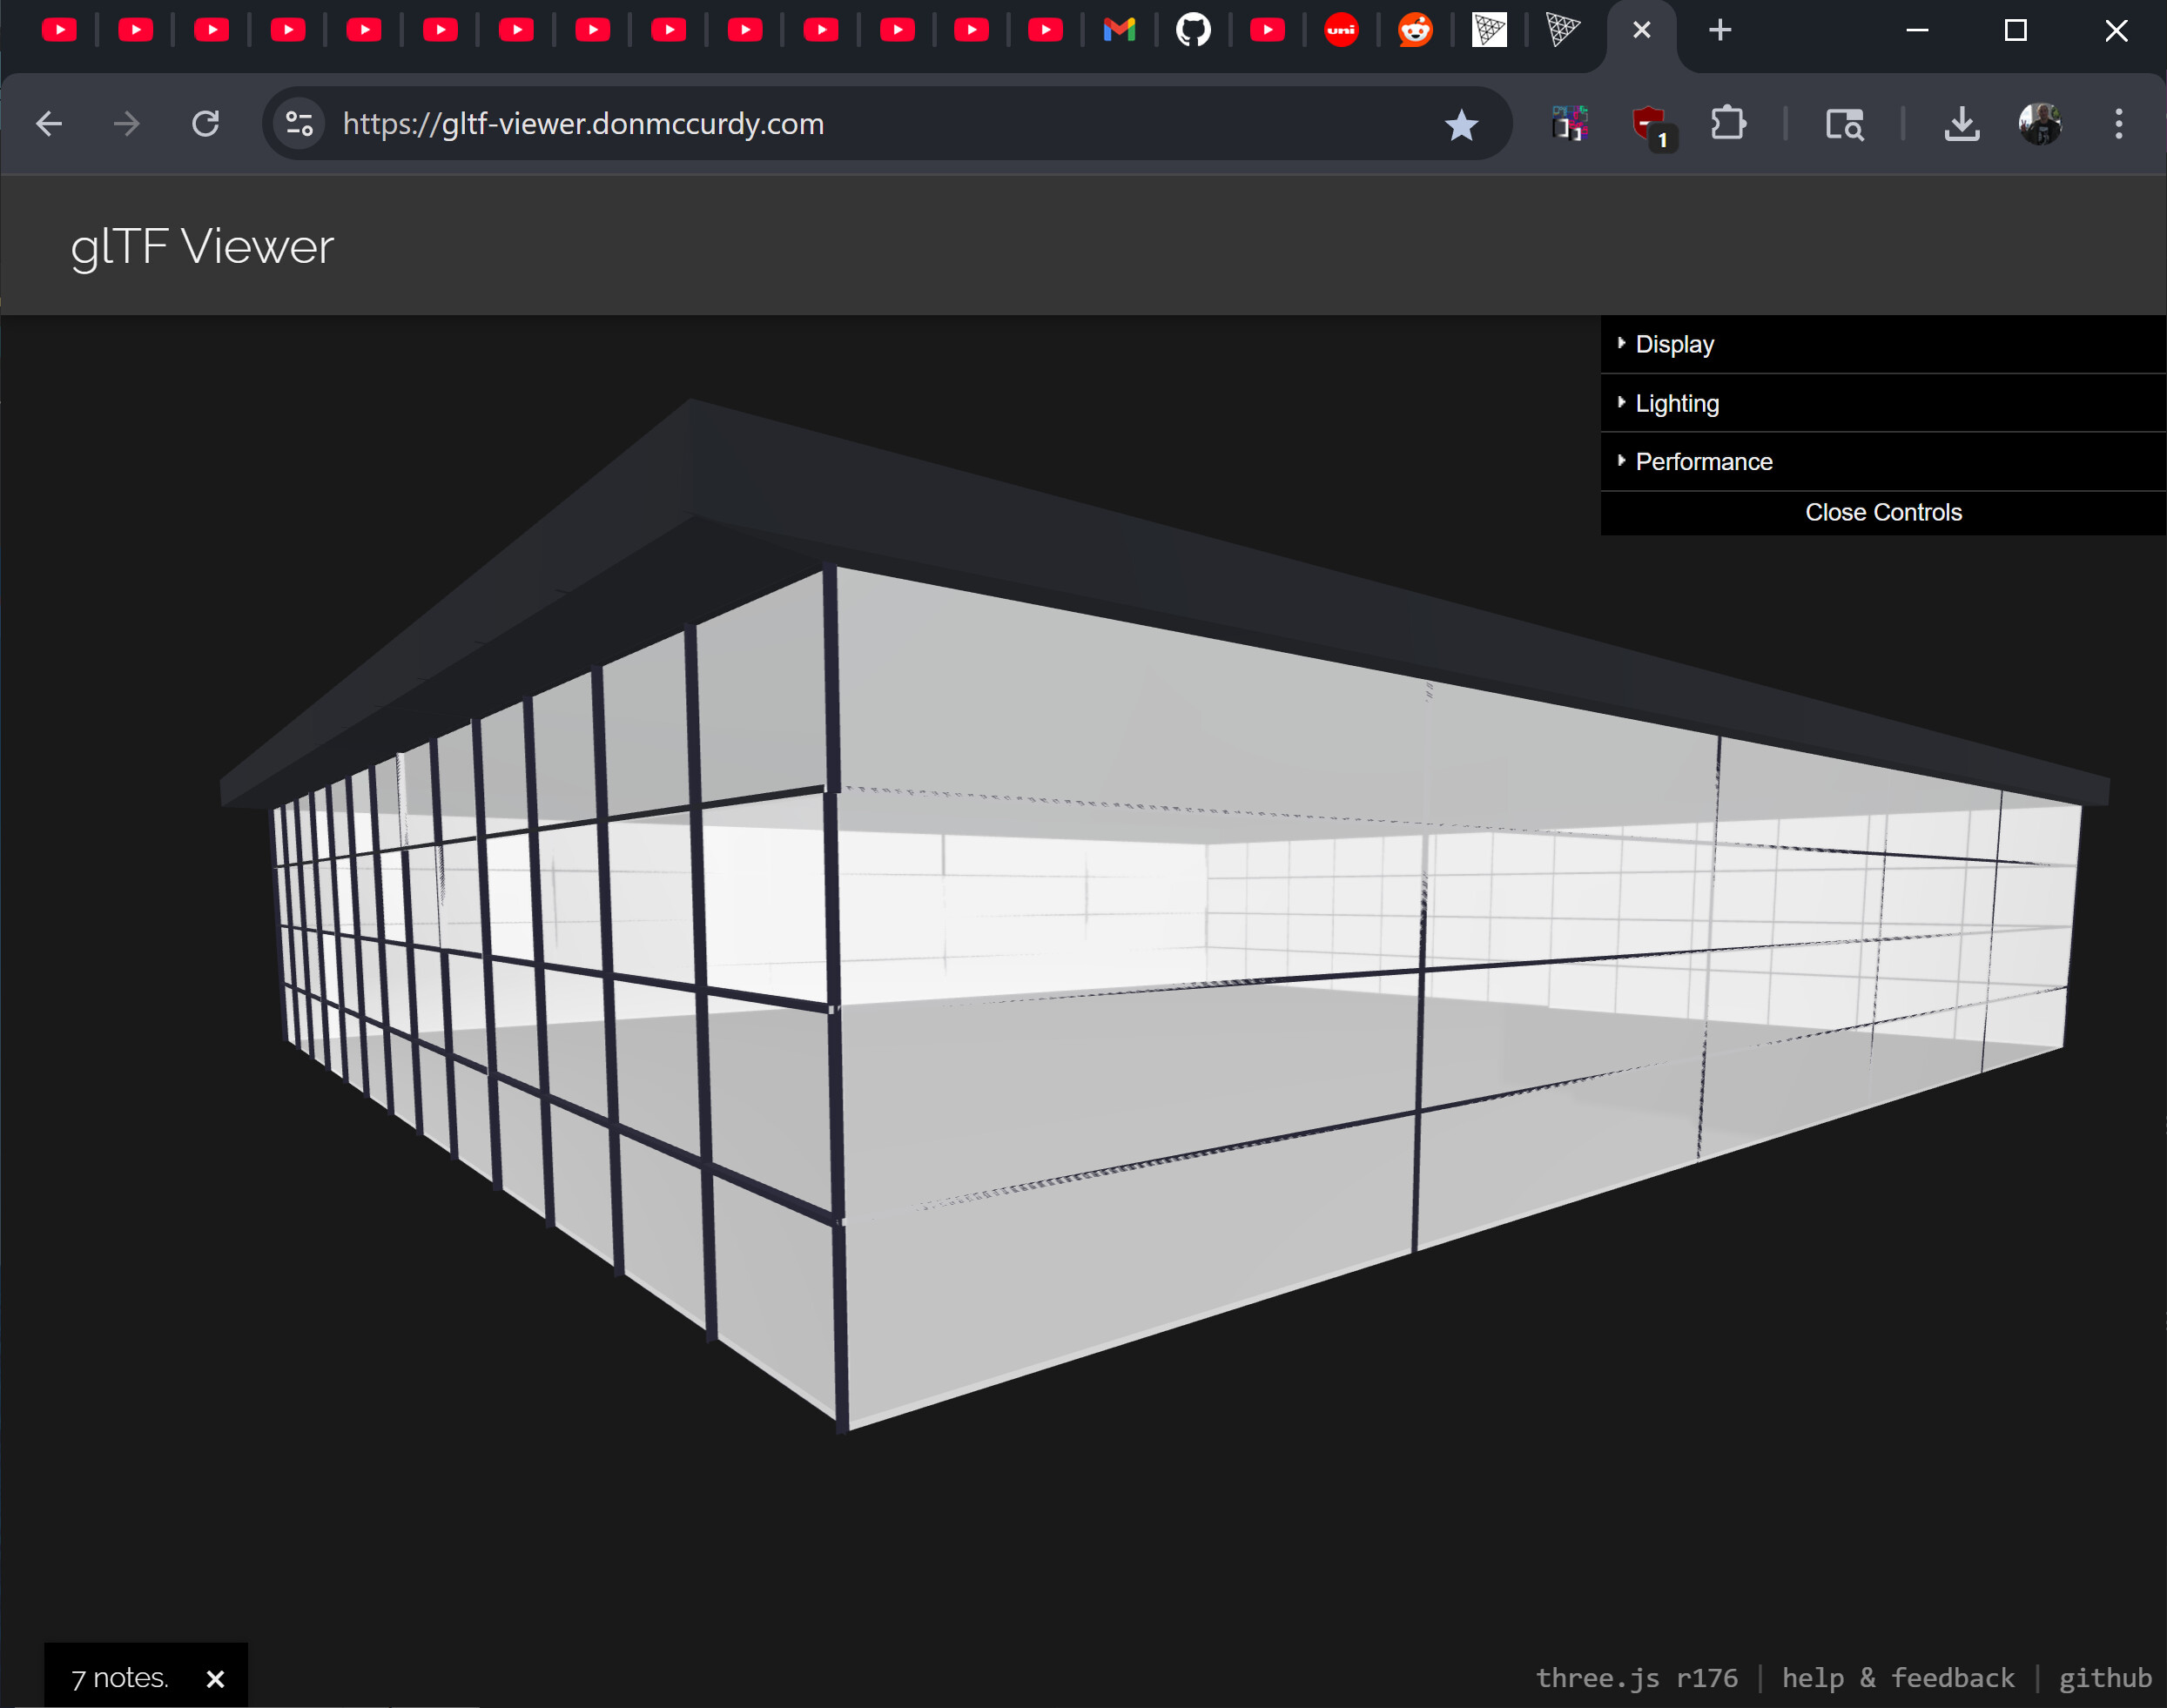Screen dimensions: 2167x1708
Task: Expand the Performance controls folder
Action: (1883, 462)
